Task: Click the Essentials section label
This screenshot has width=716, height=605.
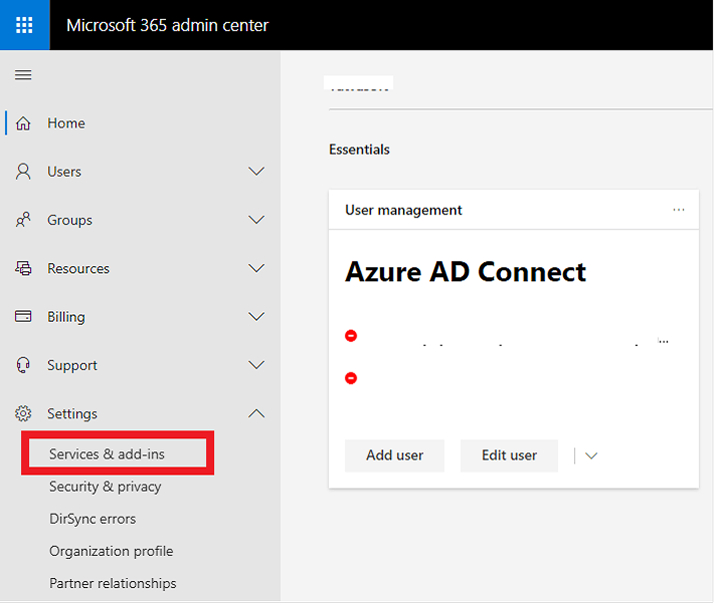Action: click(359, 150)
